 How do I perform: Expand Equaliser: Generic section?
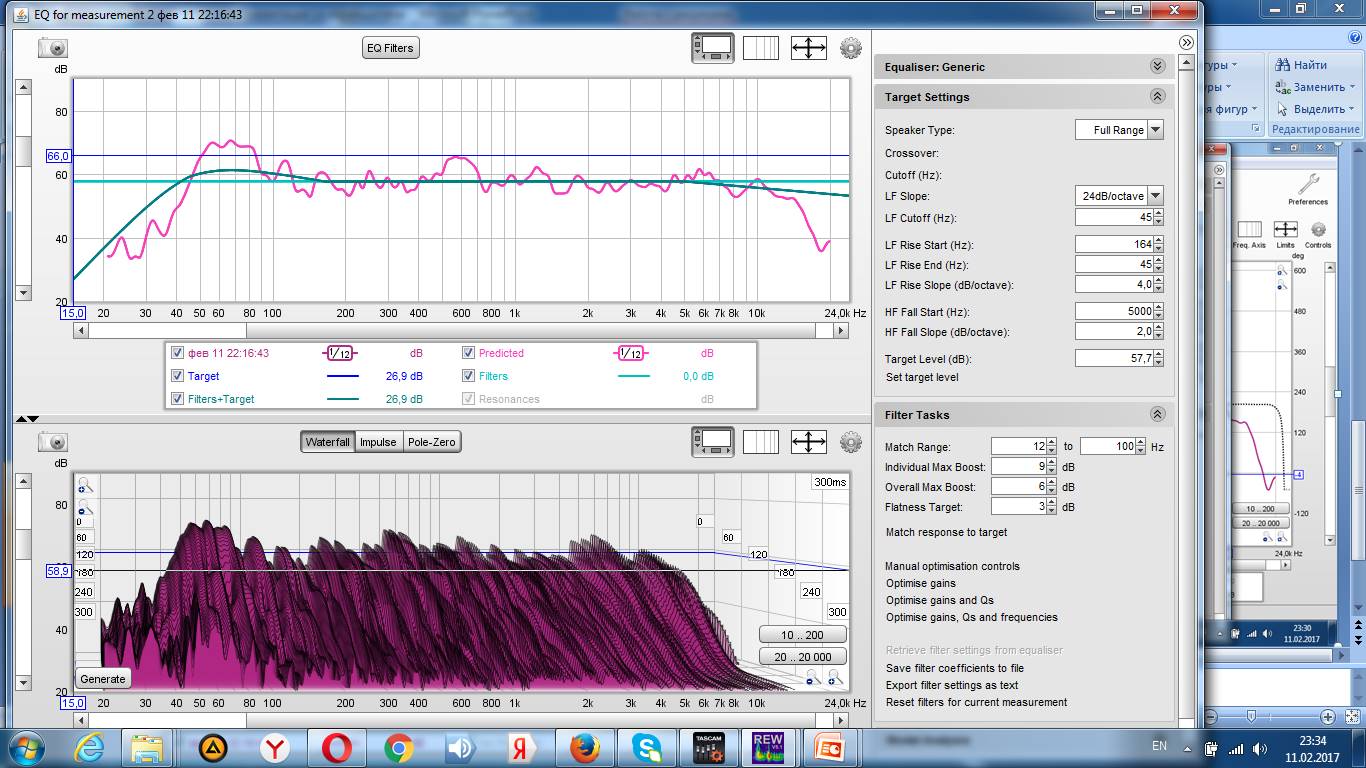point(1157,66)
